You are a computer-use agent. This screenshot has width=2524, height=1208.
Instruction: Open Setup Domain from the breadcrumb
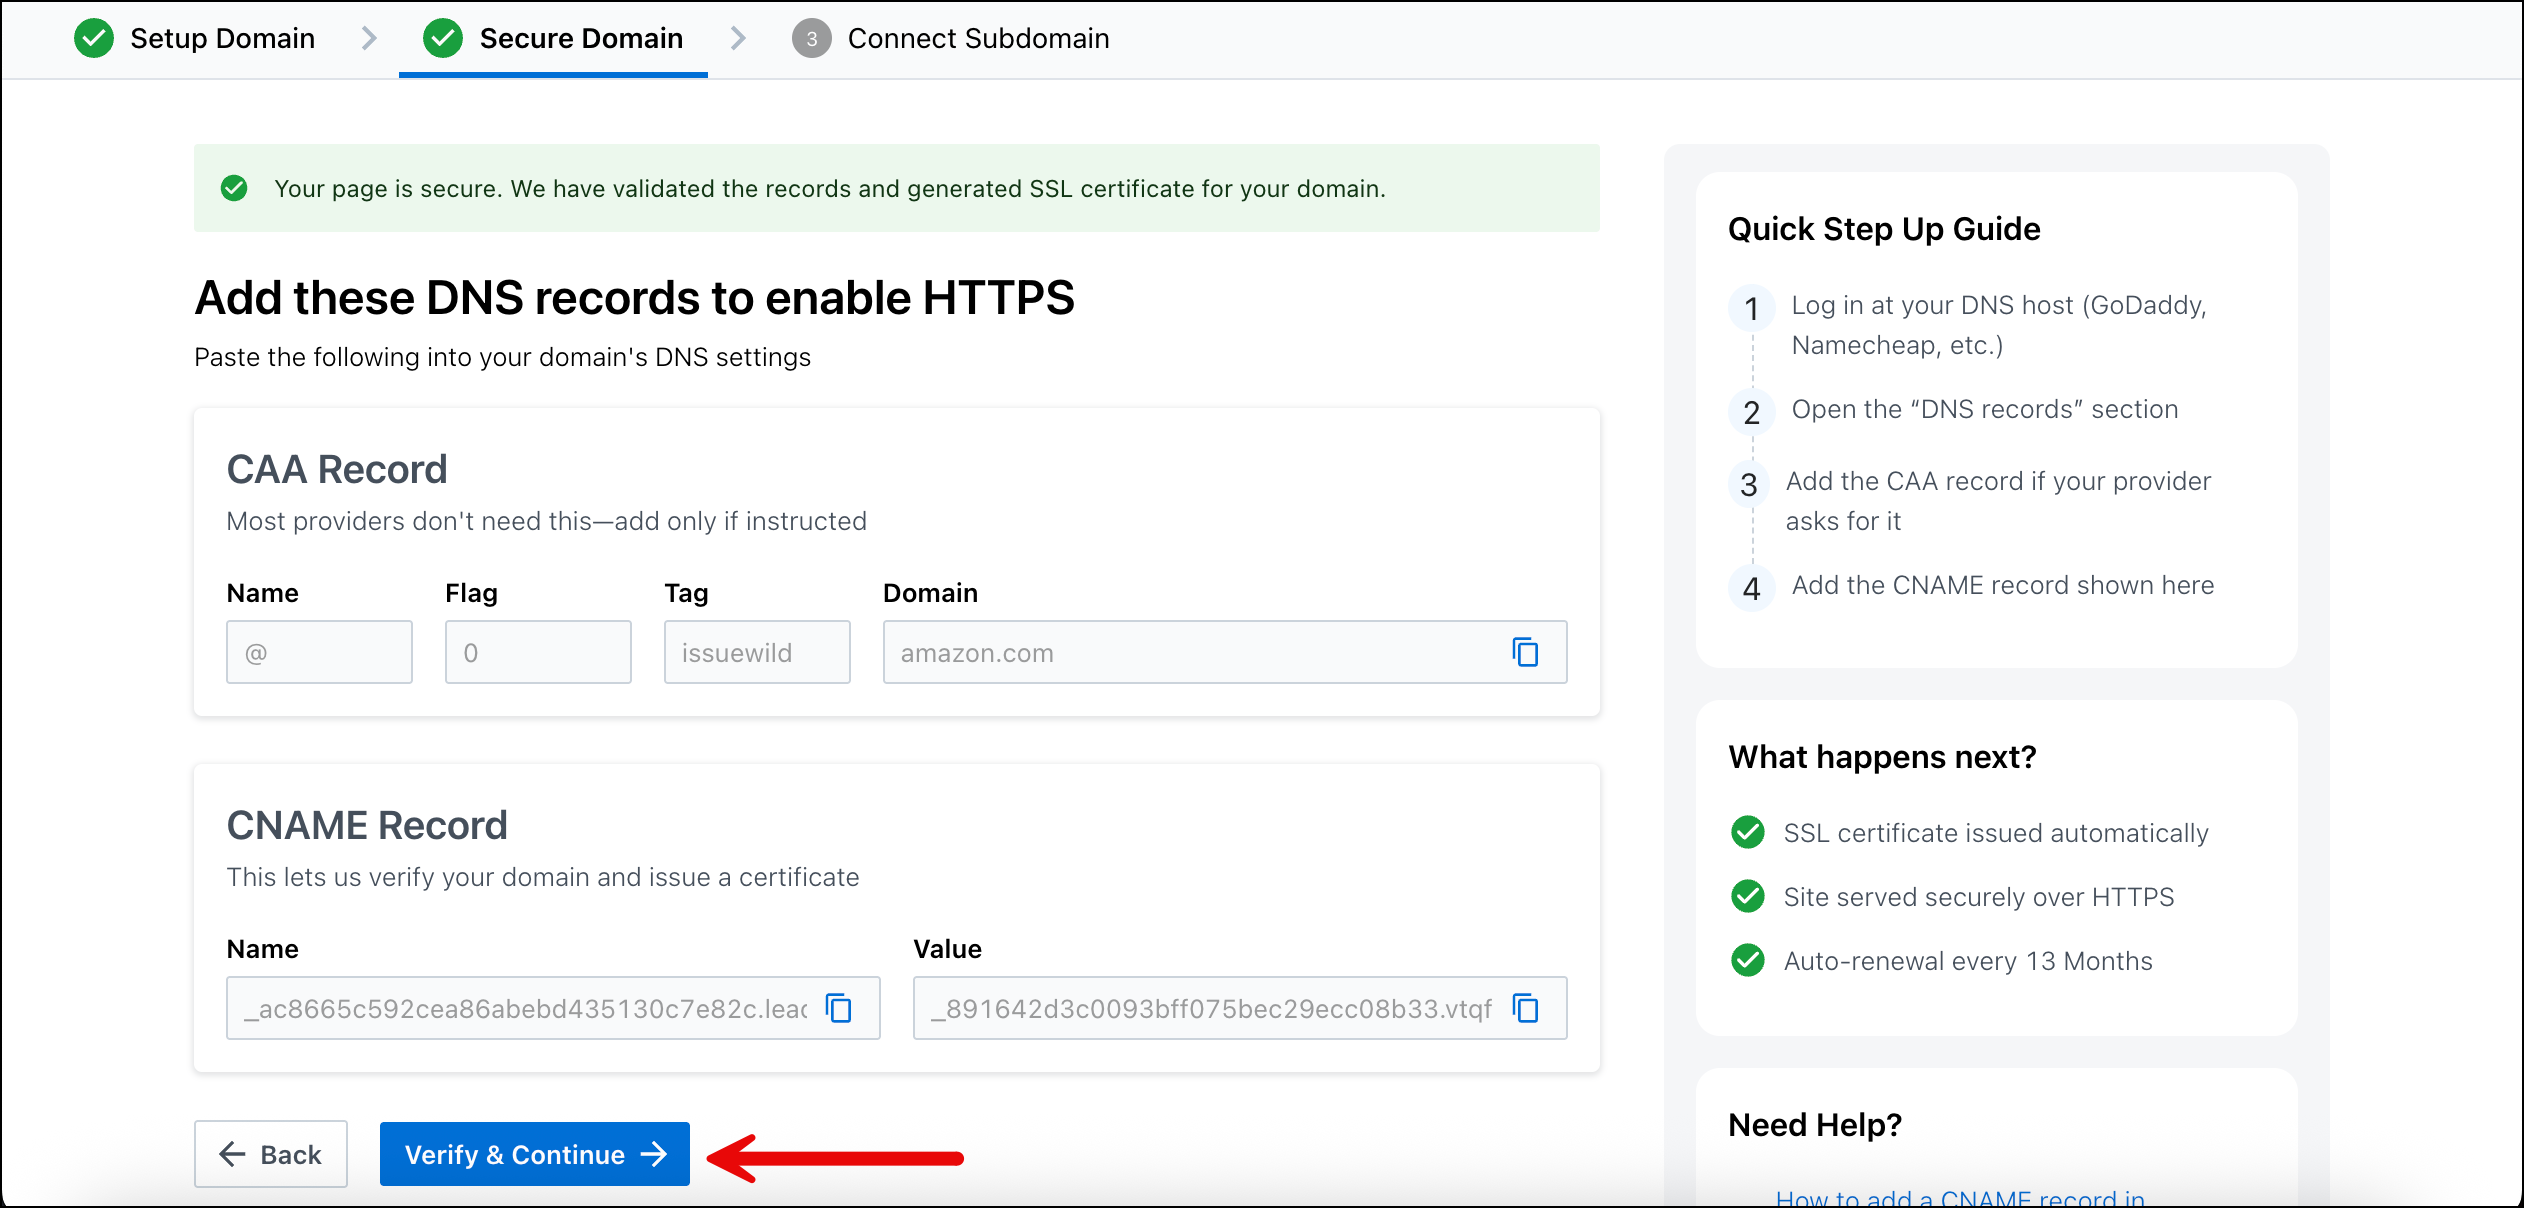tap(222, 38)
